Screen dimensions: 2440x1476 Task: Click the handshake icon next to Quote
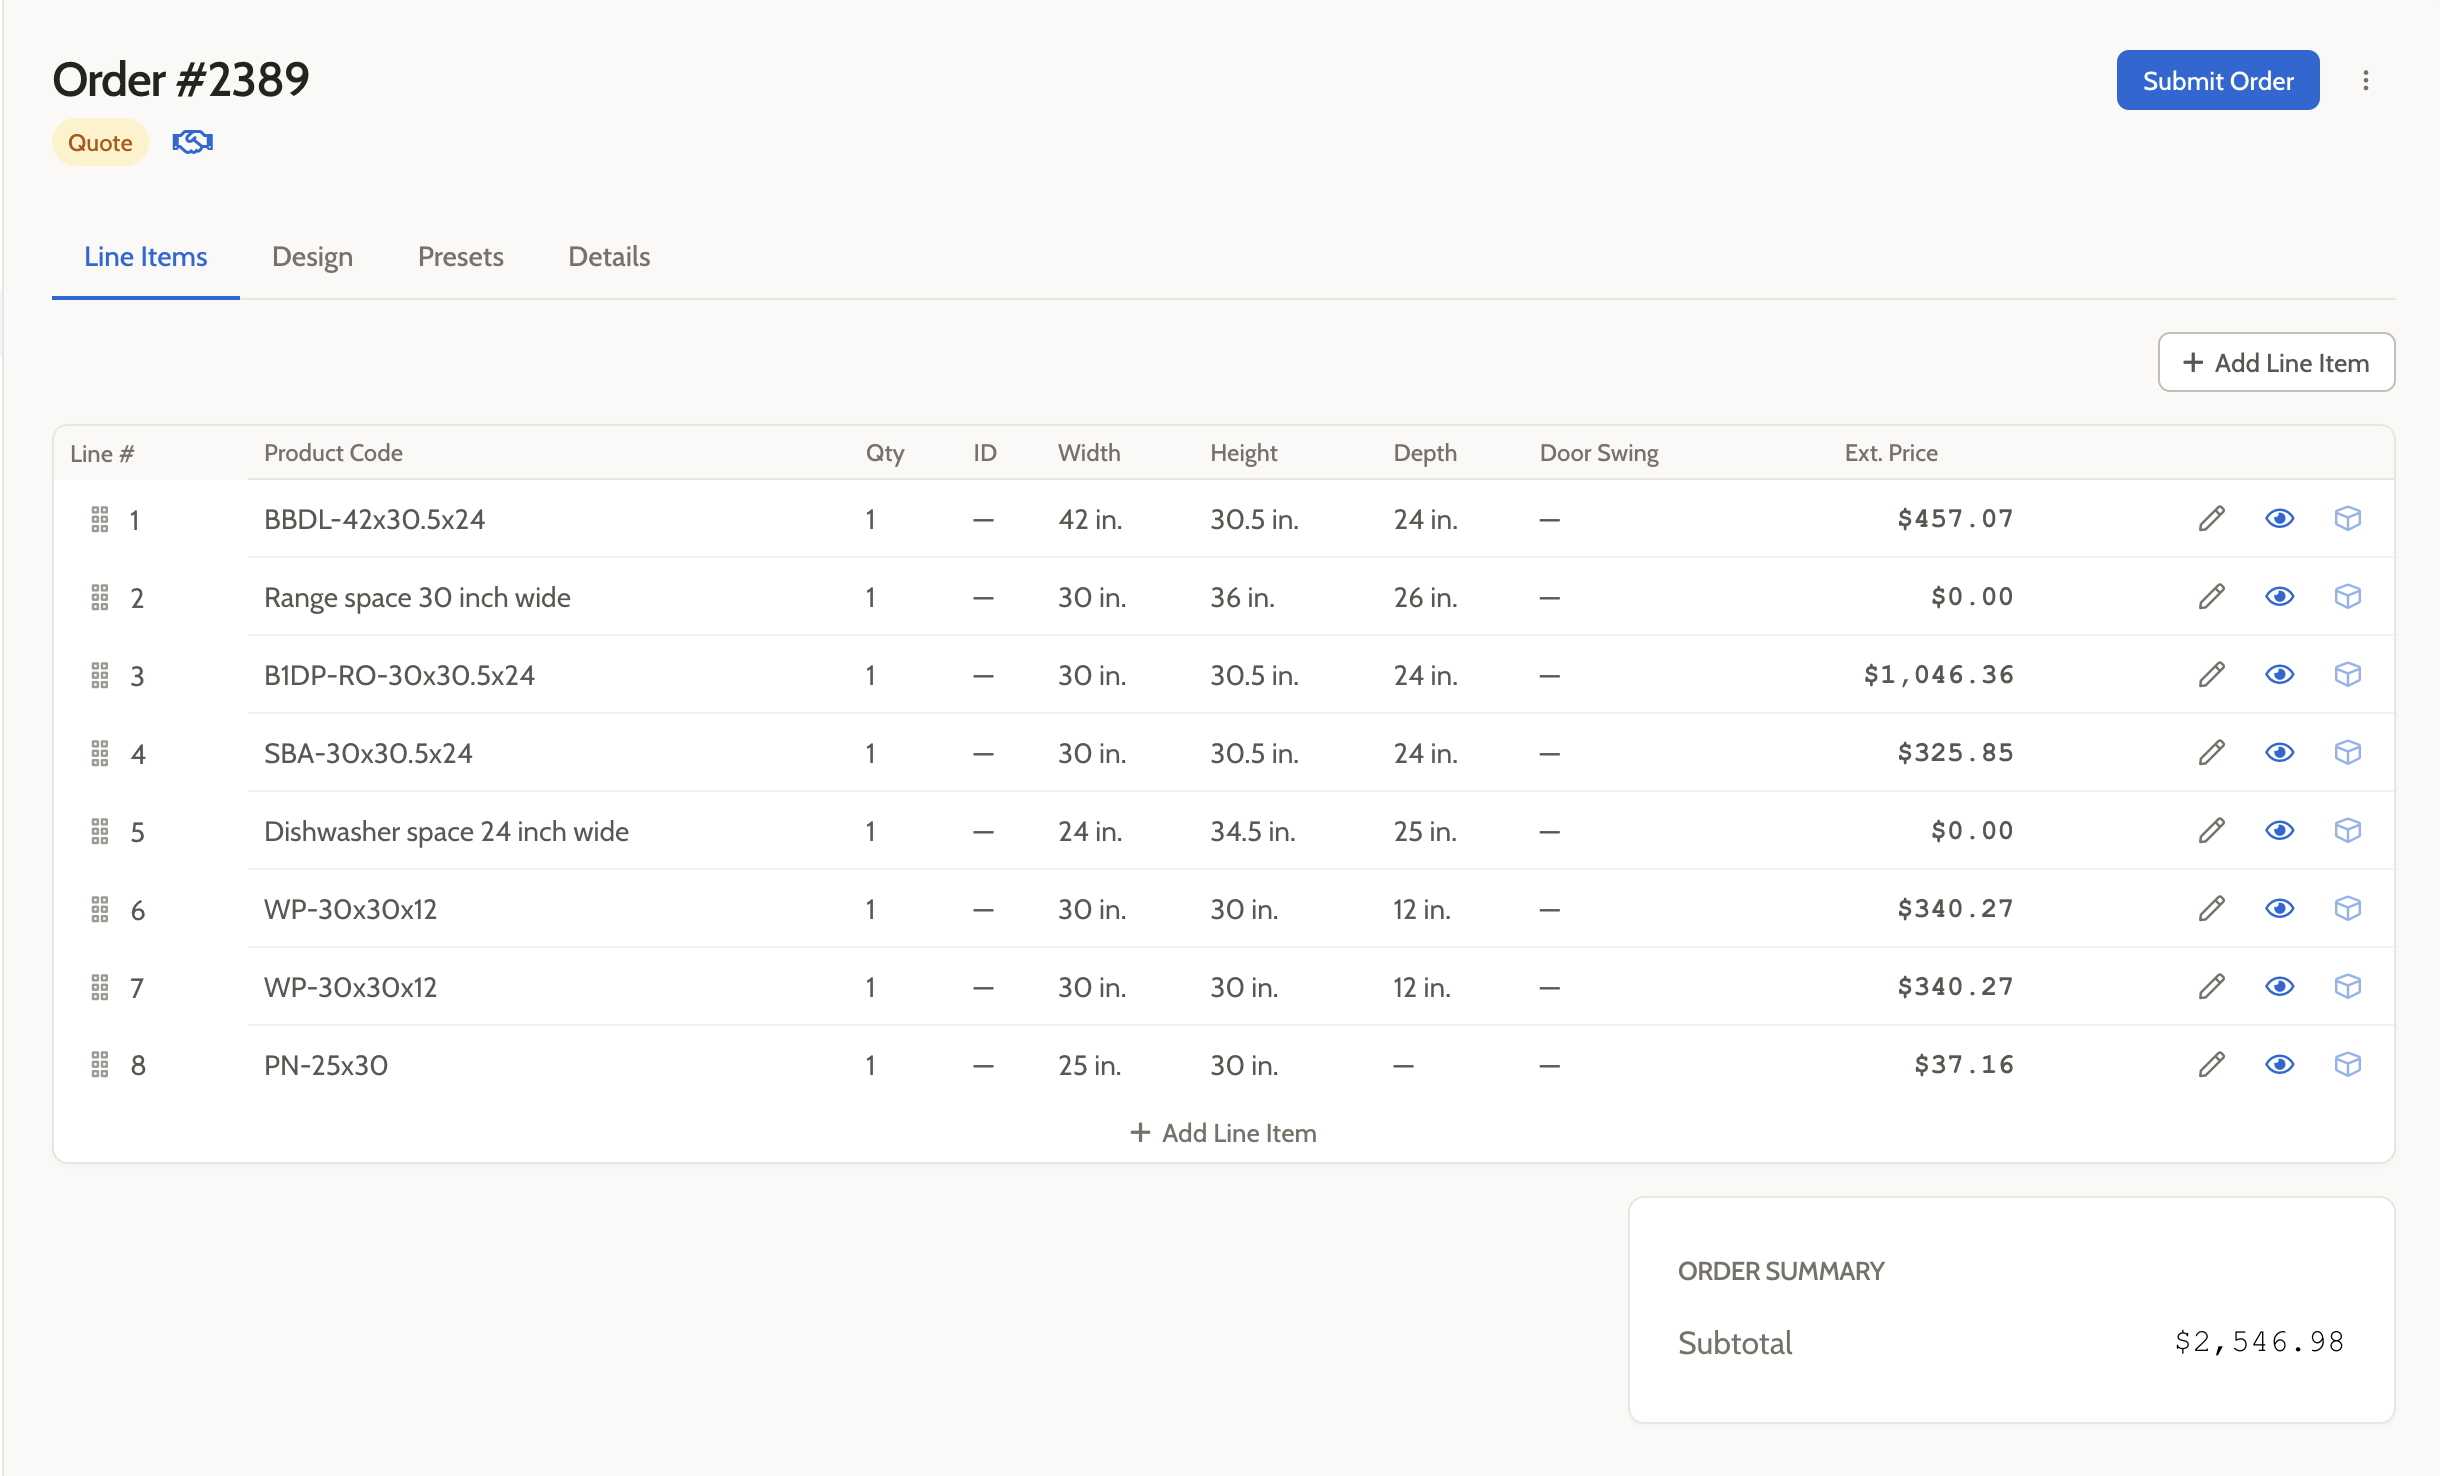192,142
